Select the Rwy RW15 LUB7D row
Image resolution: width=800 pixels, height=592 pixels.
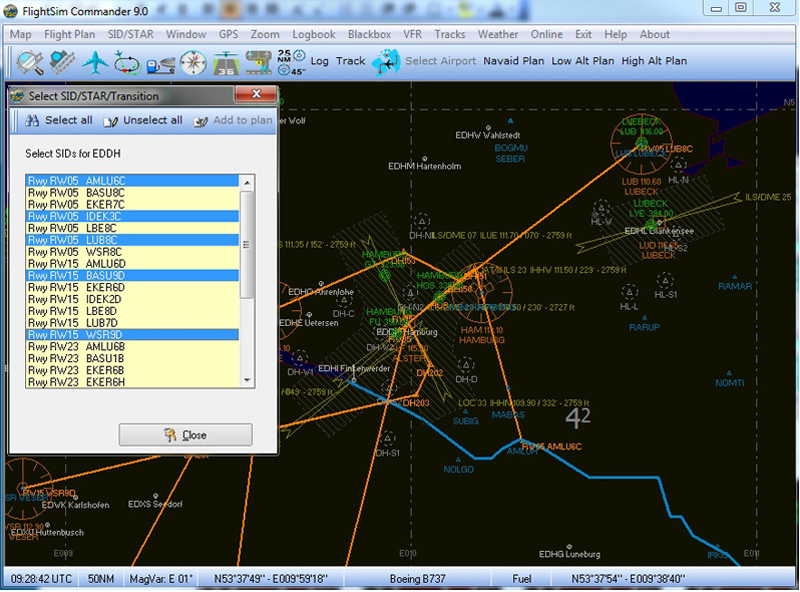[x=132, y=323]
